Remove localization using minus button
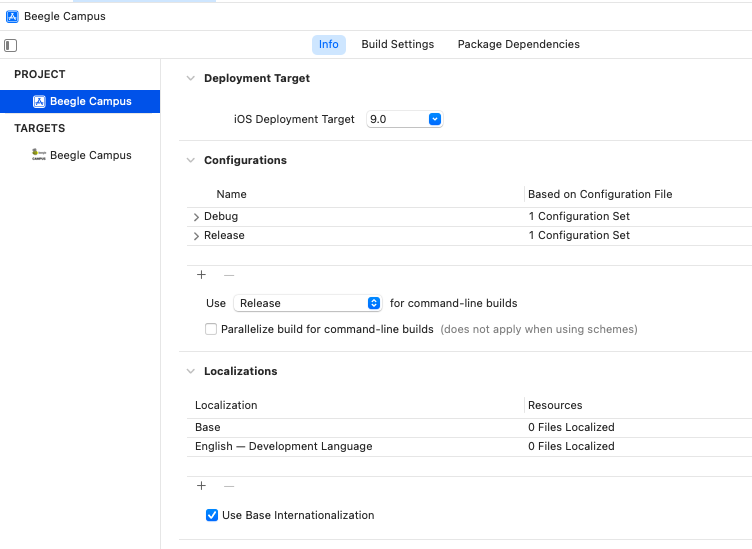The image size is (752, 549). pos(229,486)
